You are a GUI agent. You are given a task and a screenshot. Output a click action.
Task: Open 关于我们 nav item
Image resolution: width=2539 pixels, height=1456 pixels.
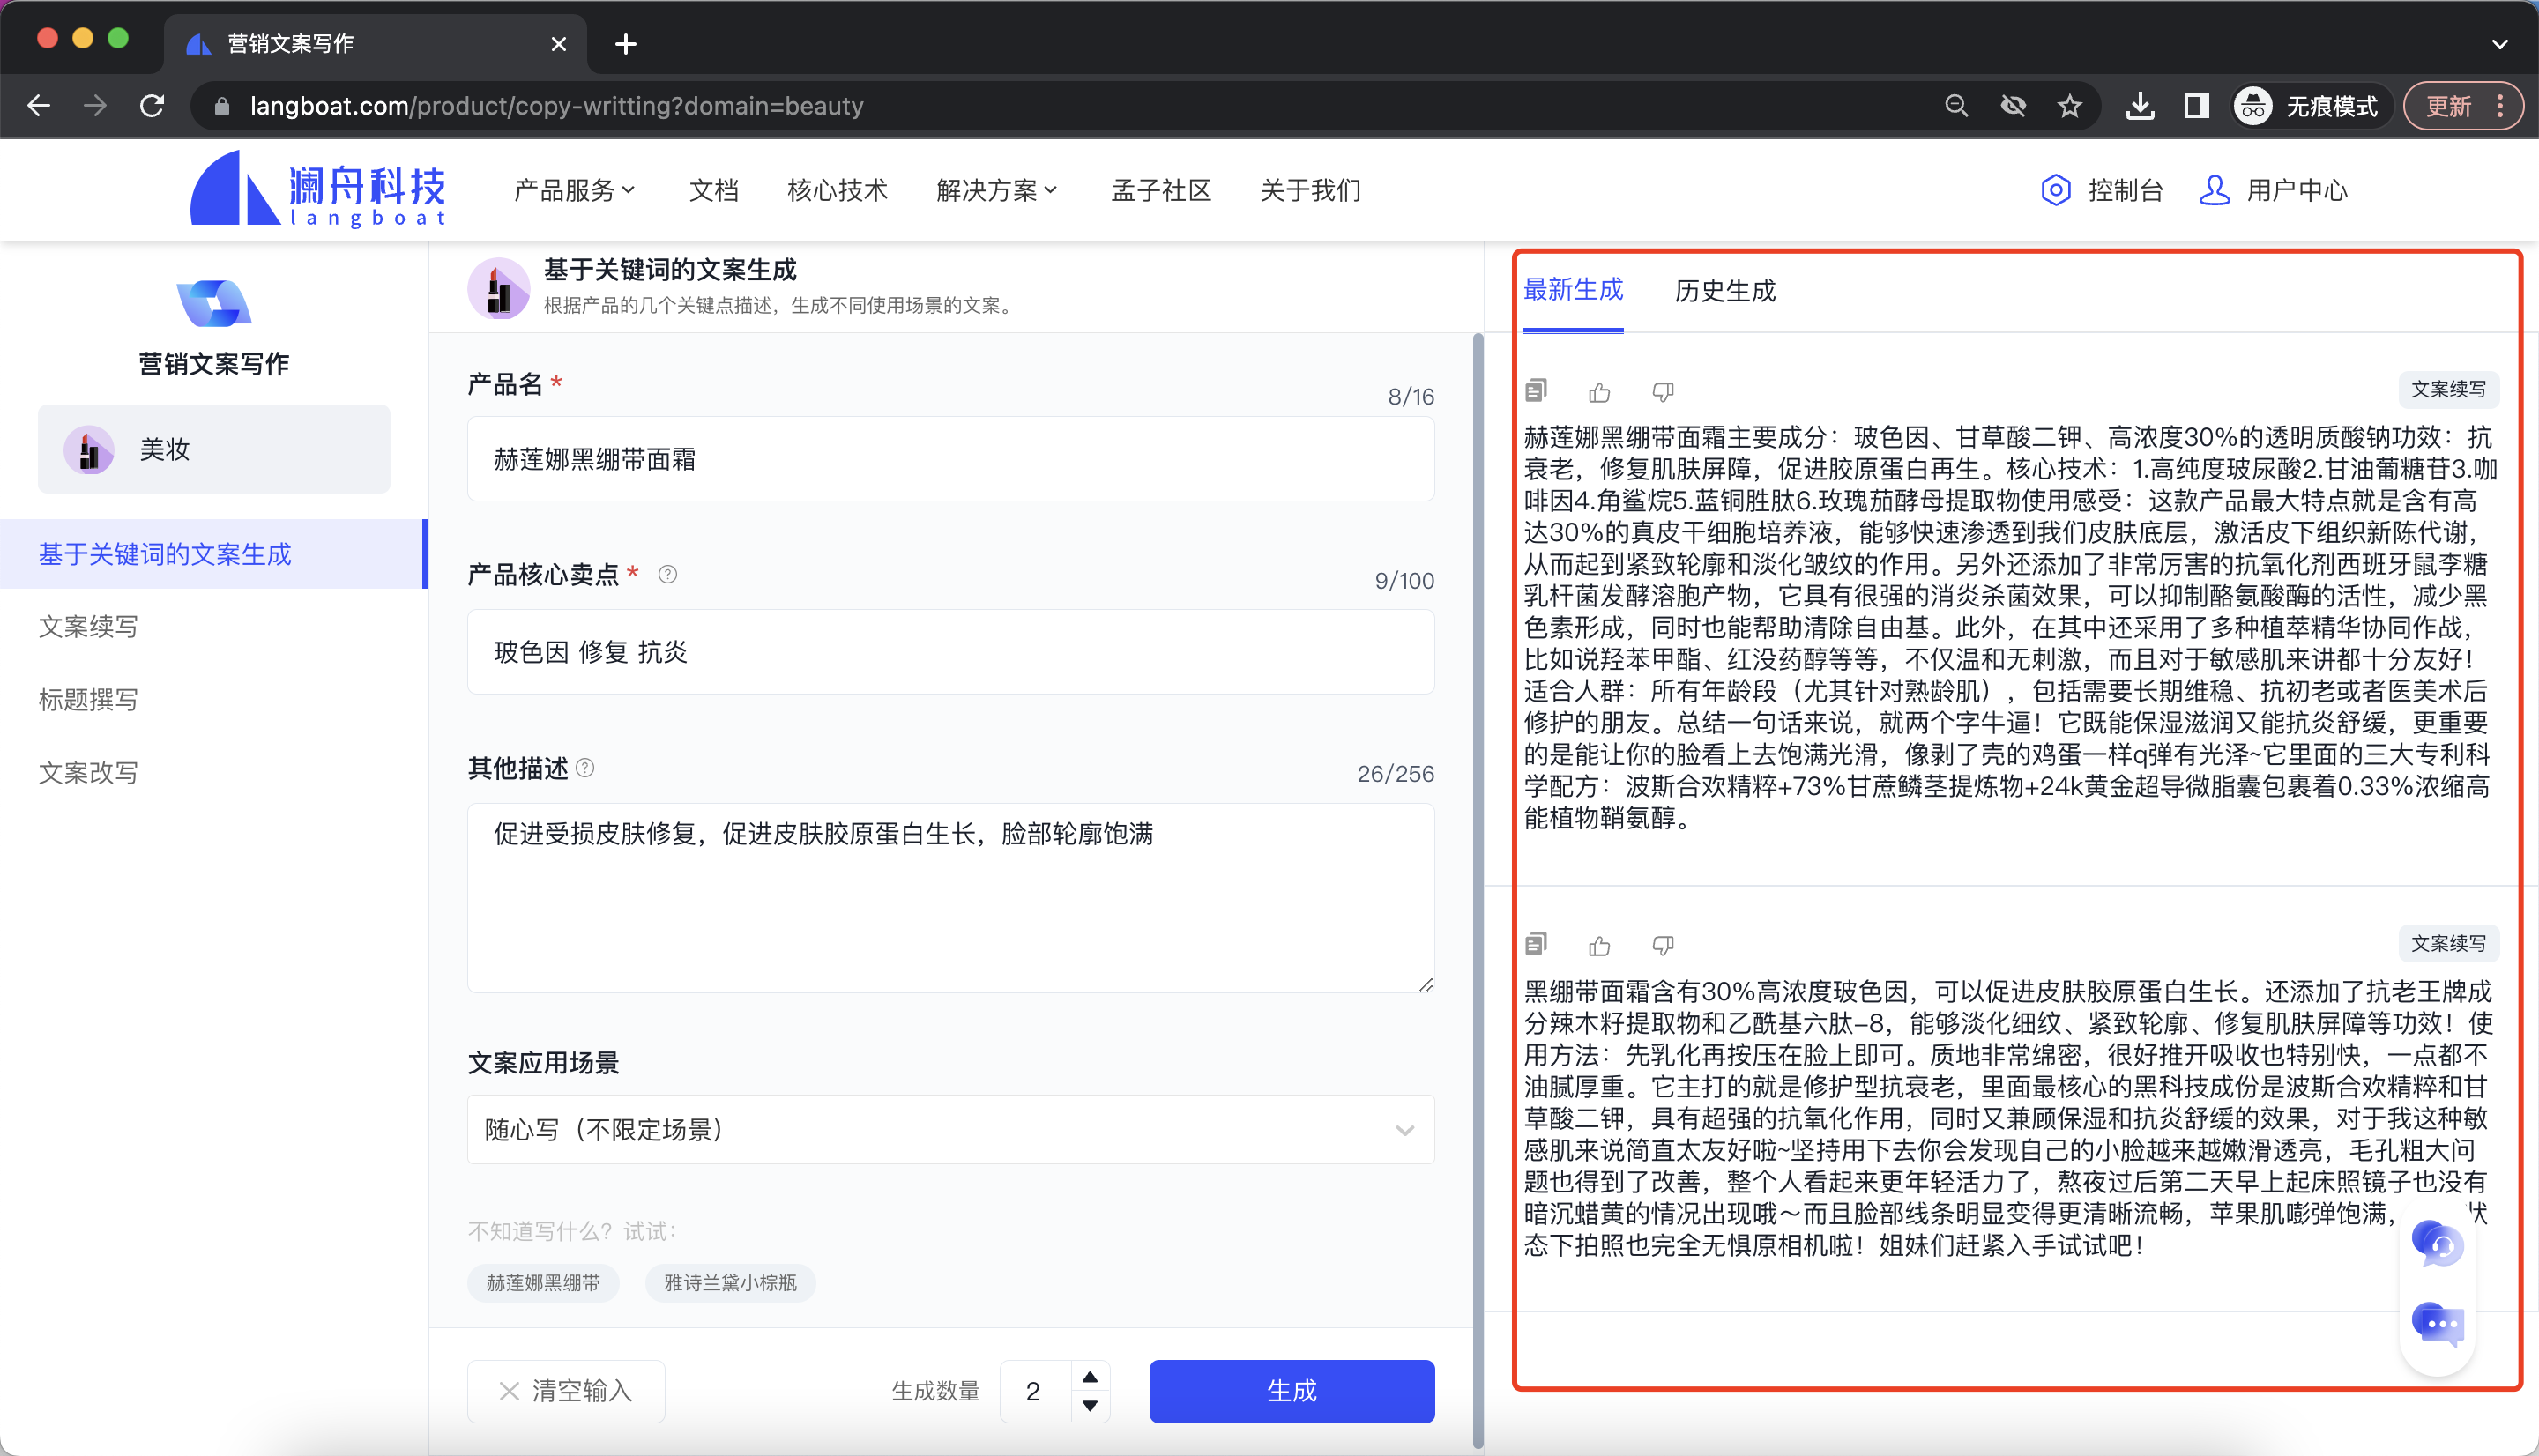click(x=1310, y=190)
